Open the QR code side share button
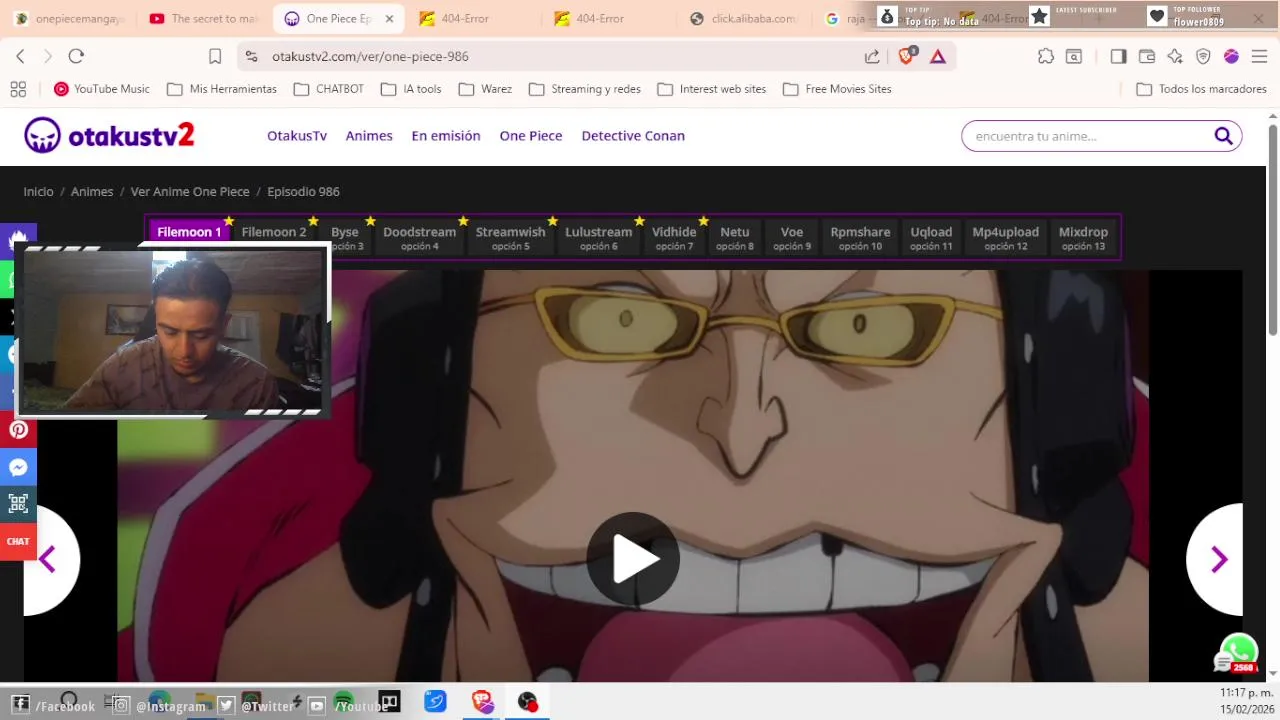This screenshot has width=1280, height=720. (x=18, y=504)
